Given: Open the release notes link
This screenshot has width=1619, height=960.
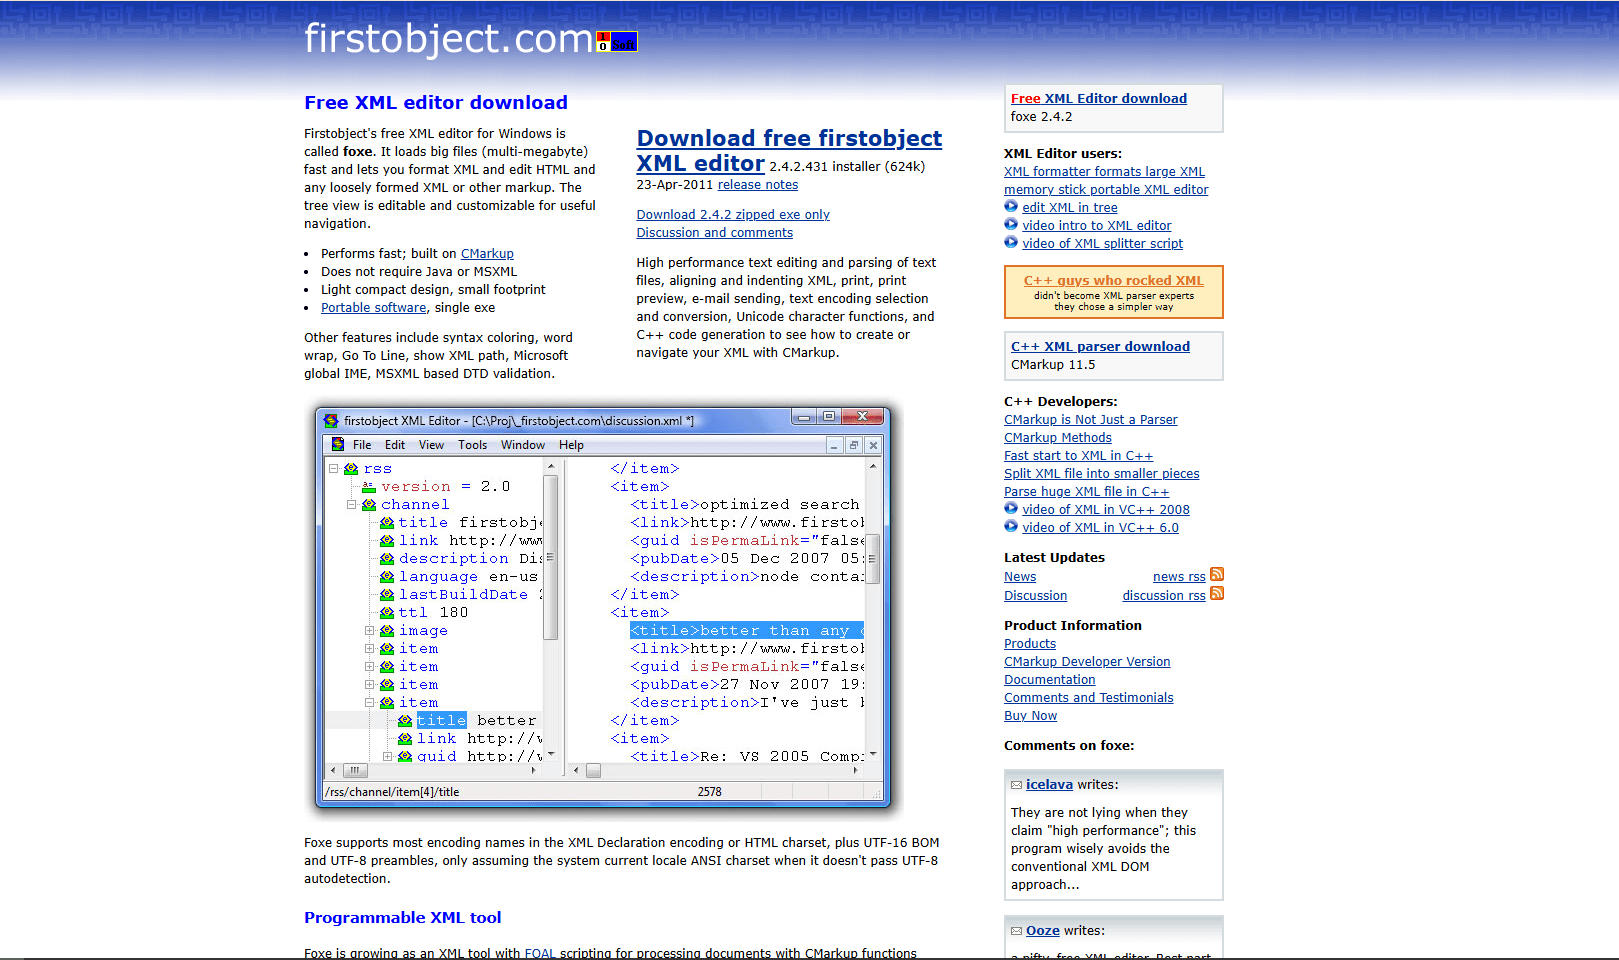Looking at the screenshot, I should 757,184.
